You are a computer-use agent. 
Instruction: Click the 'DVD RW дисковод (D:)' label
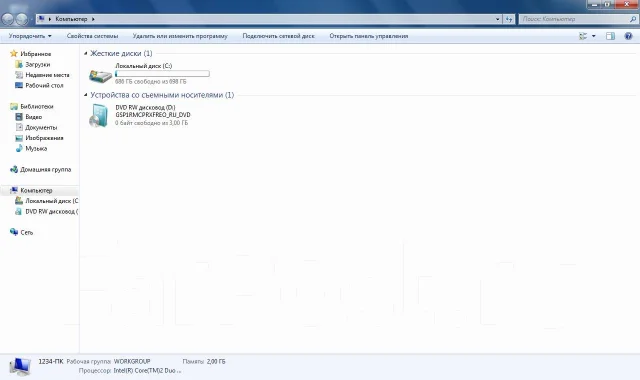pos(145,107)
